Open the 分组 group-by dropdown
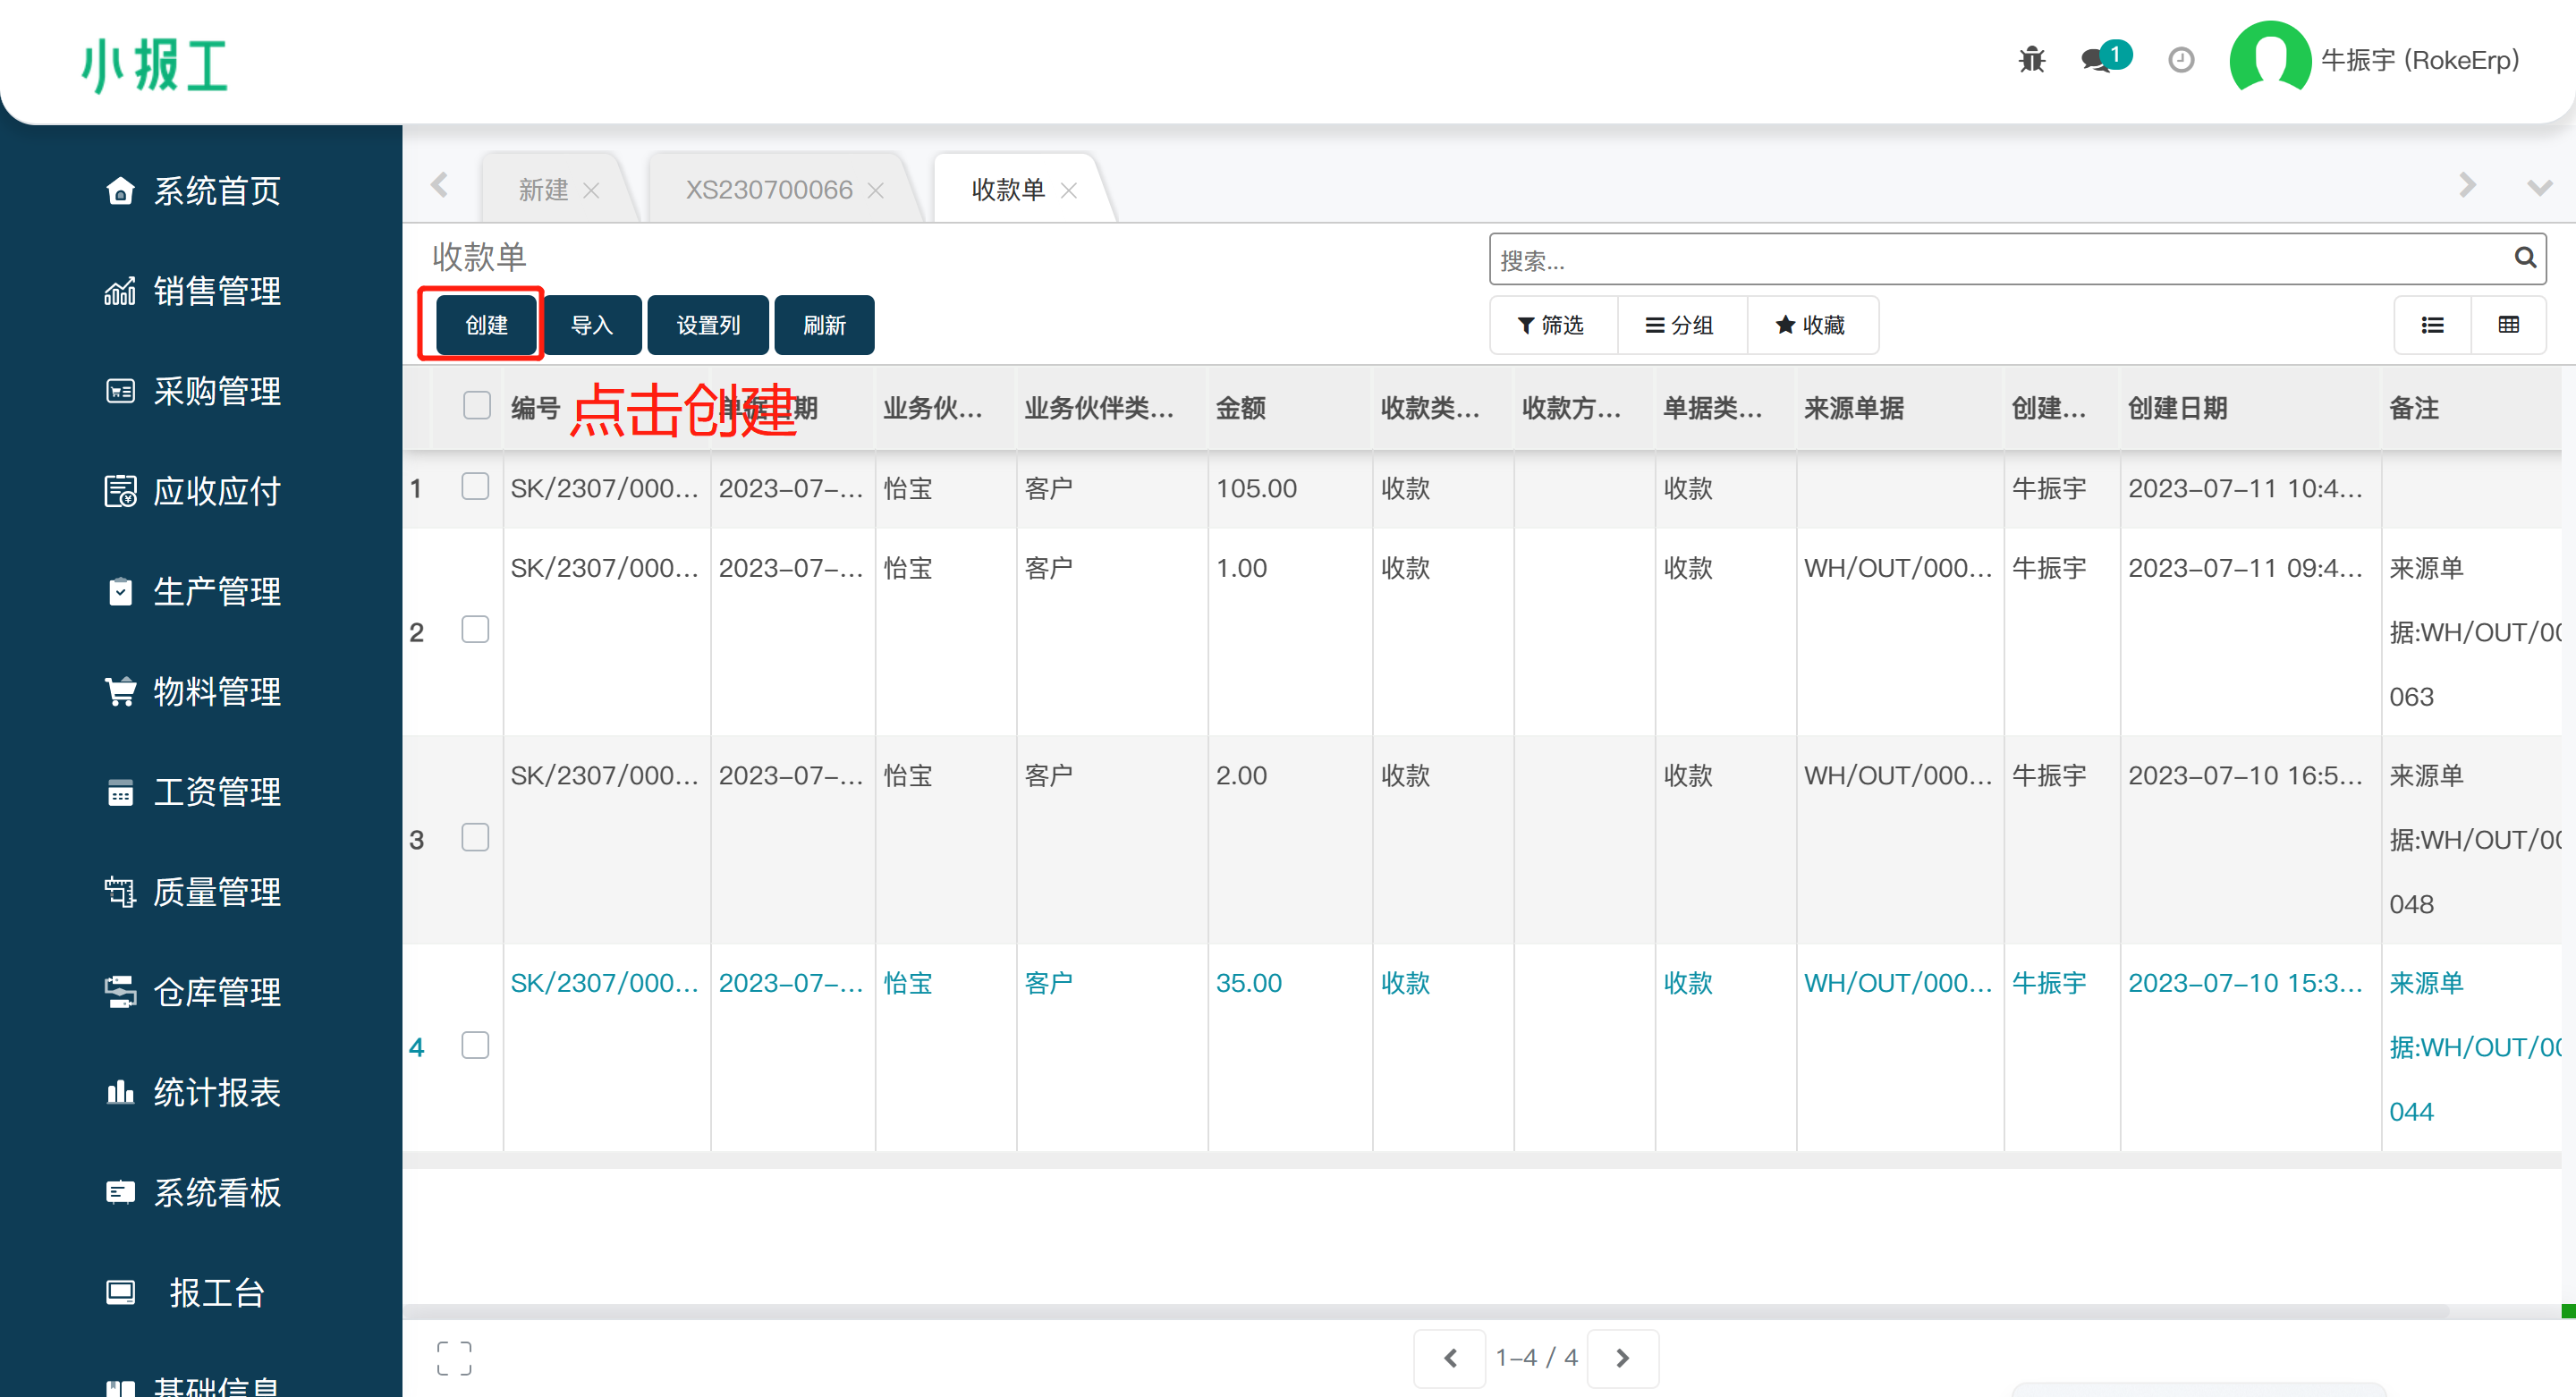This screenshot has width=2576, height=1397. (1681, 325)
